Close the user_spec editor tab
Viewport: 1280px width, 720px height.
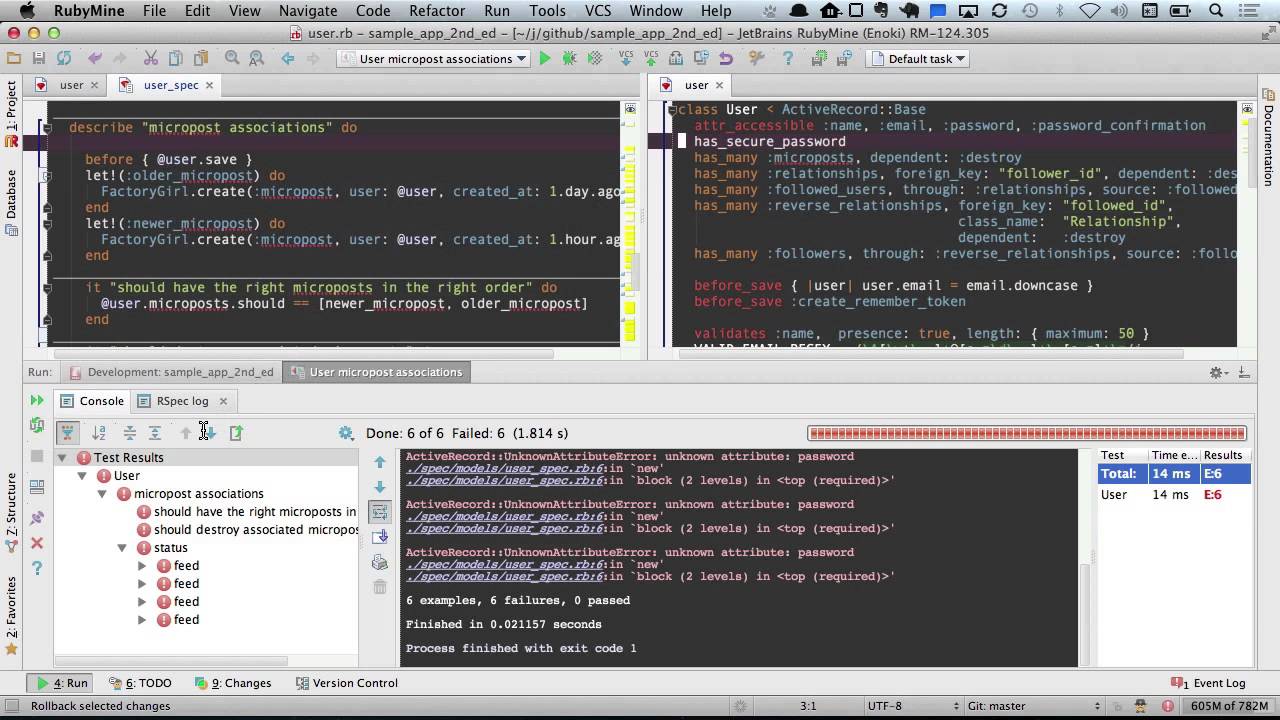click(x=209, y=85)
